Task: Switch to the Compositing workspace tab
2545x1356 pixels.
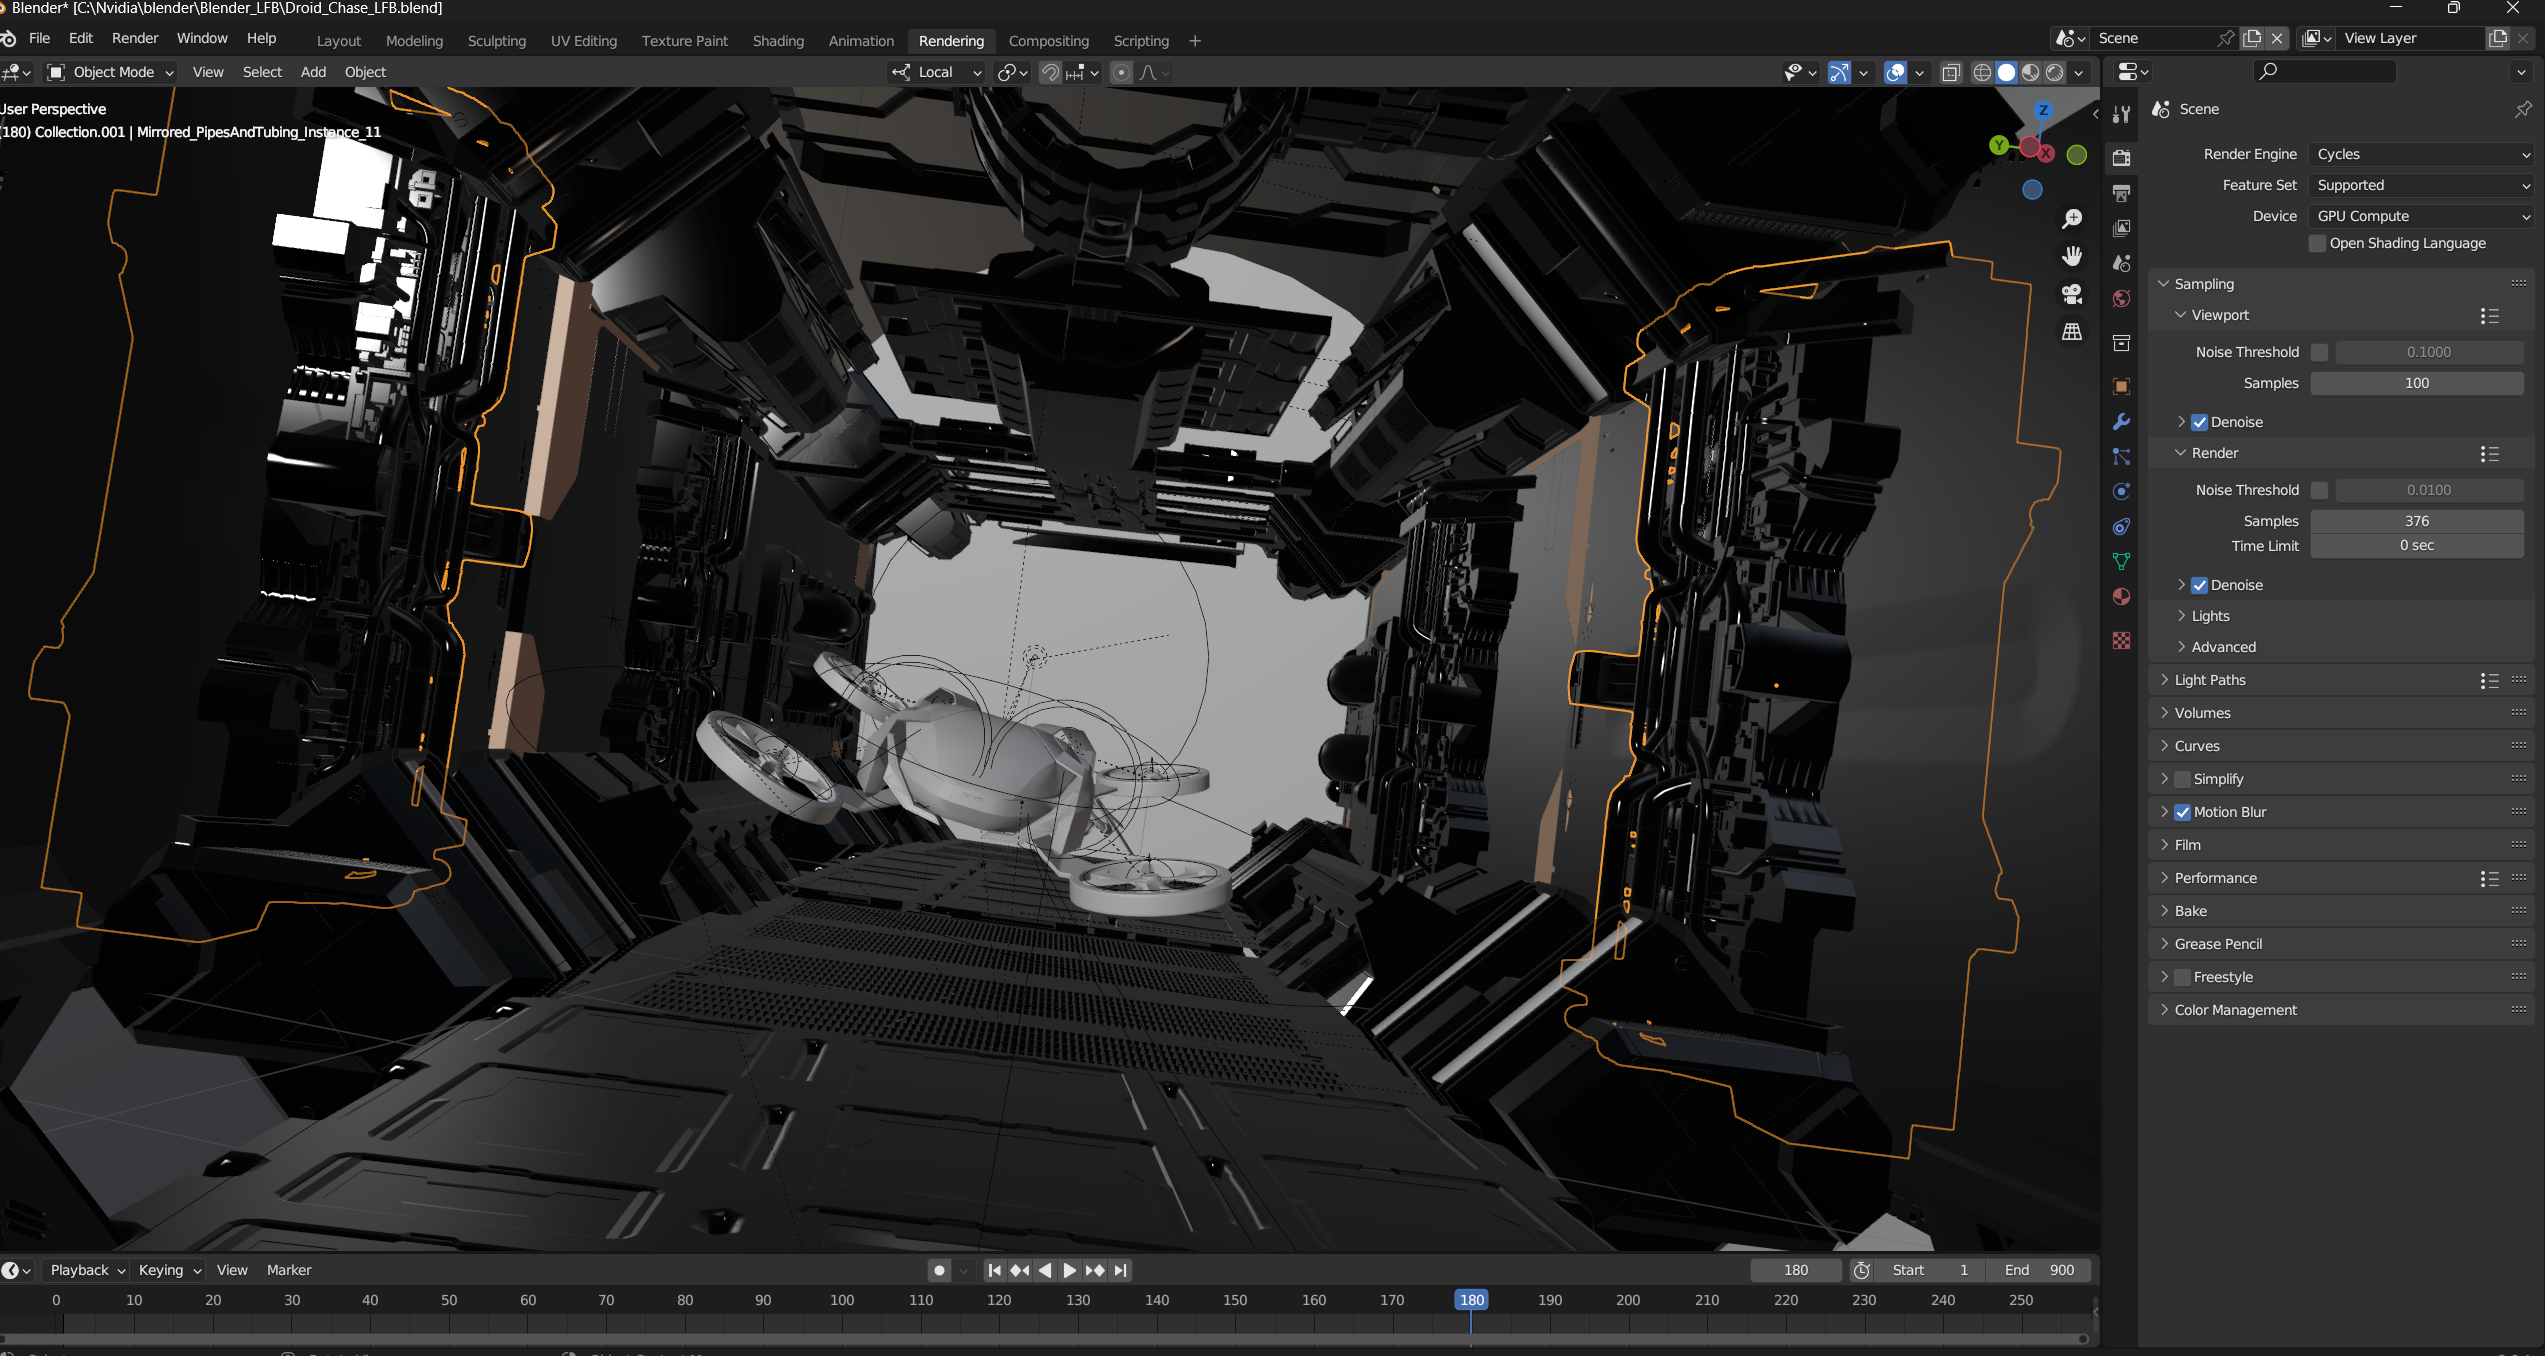Action: point(1048,41)
